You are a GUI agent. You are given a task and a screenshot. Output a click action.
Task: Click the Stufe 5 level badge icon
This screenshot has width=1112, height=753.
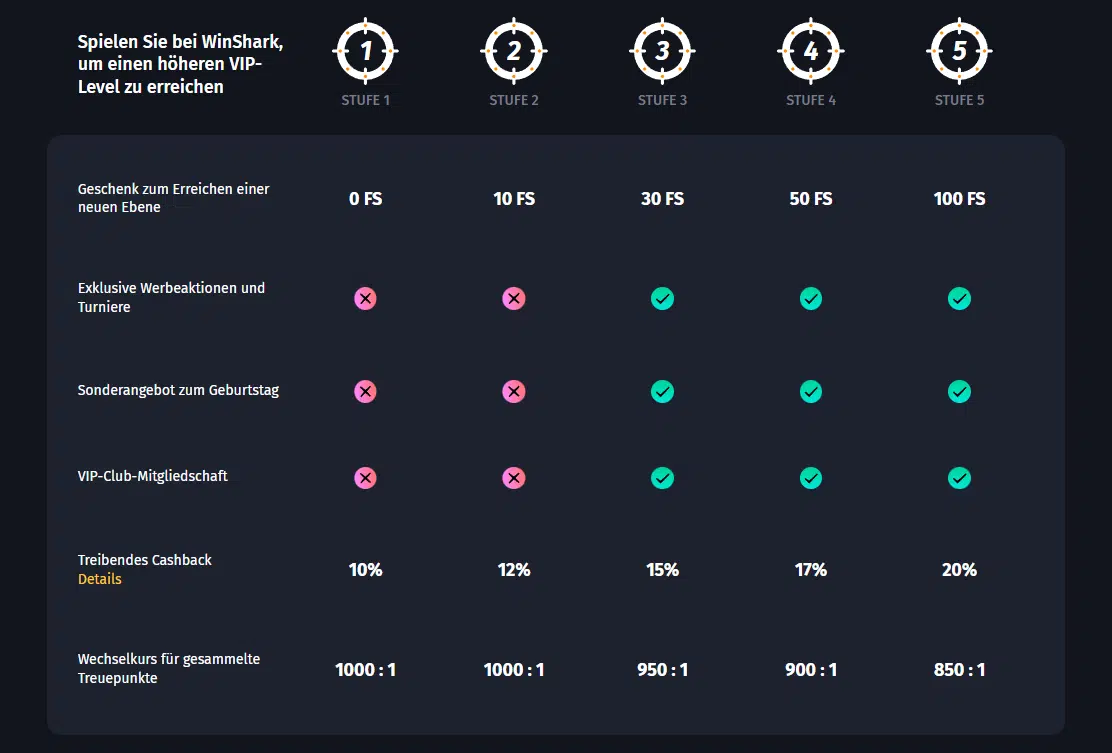click(960, 51)
